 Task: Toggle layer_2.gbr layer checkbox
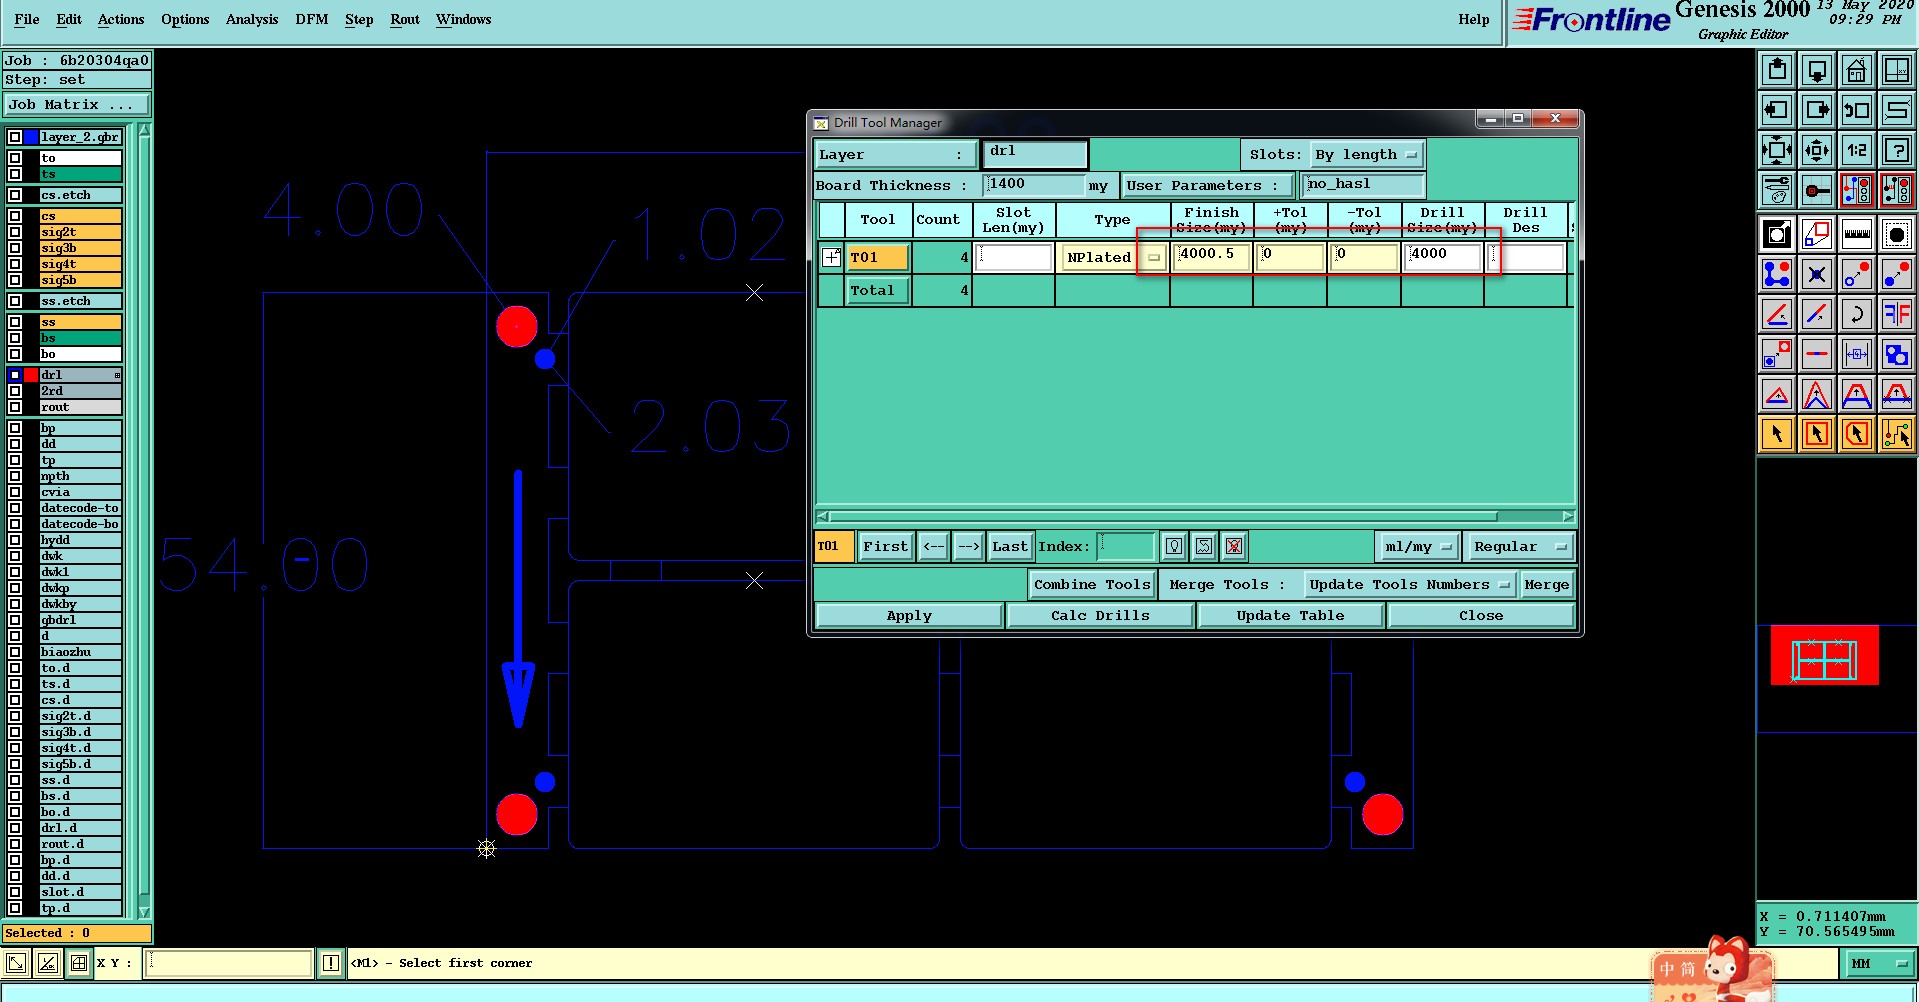pos(15,137)
